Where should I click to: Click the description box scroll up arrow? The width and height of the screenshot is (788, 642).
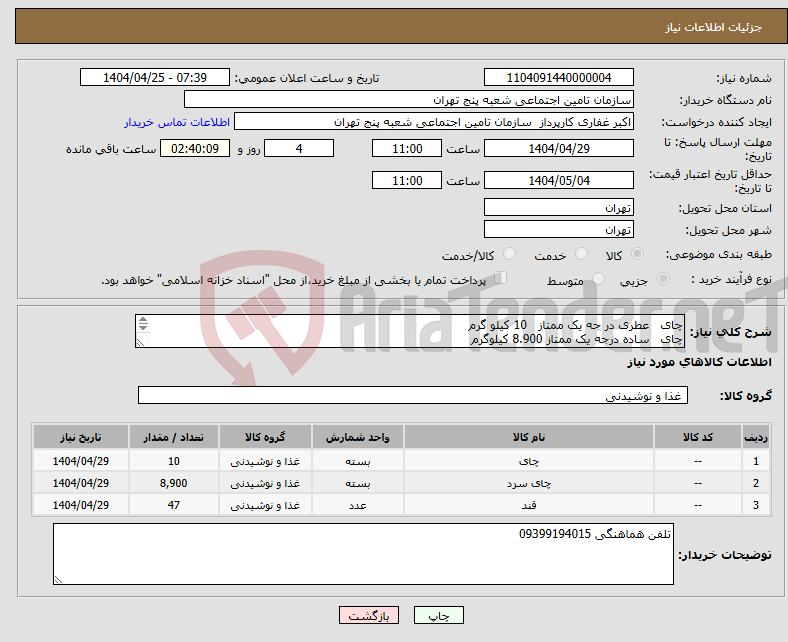pos(143,320)
